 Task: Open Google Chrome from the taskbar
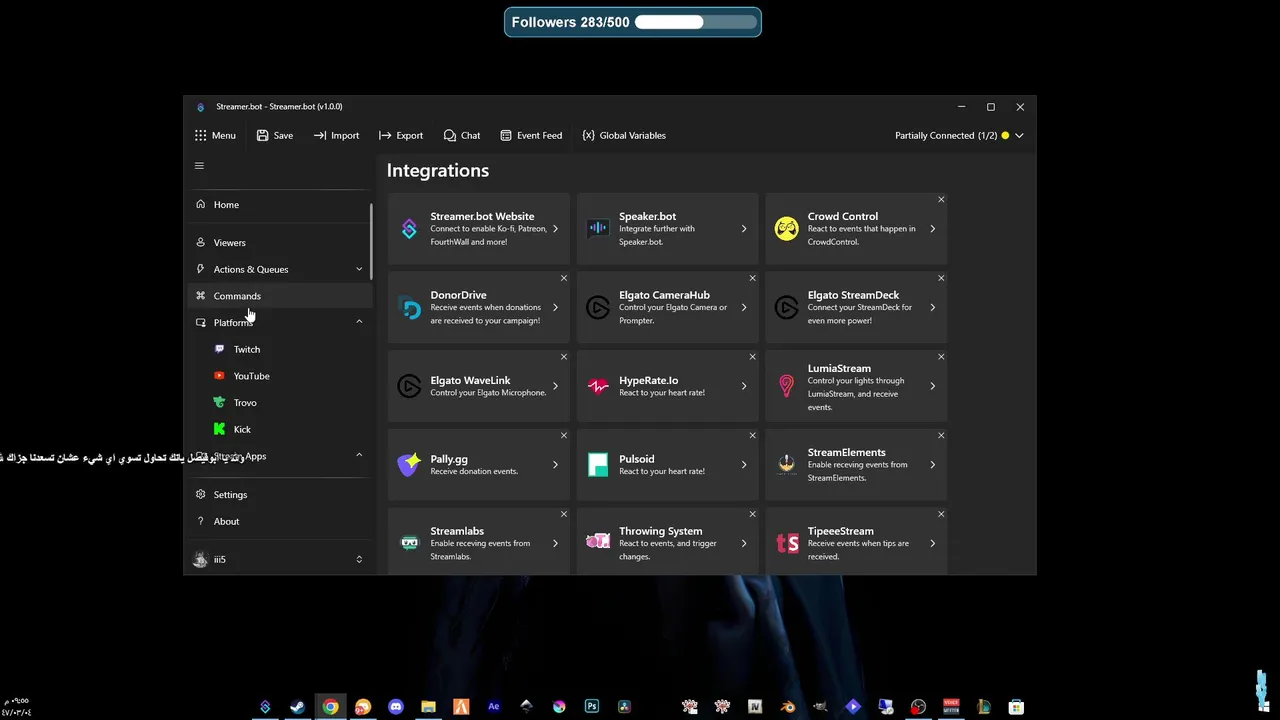(x=330, y=707)
